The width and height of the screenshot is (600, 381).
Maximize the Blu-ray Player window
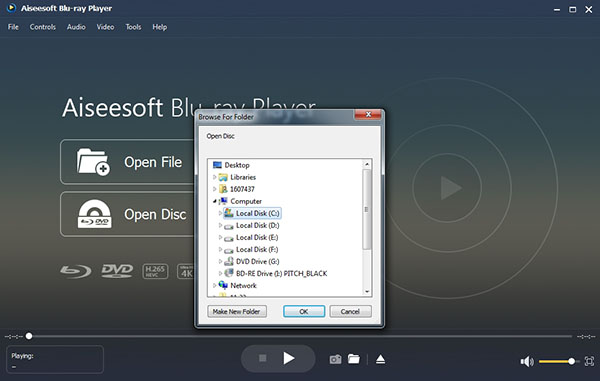[x=572, y=10]
